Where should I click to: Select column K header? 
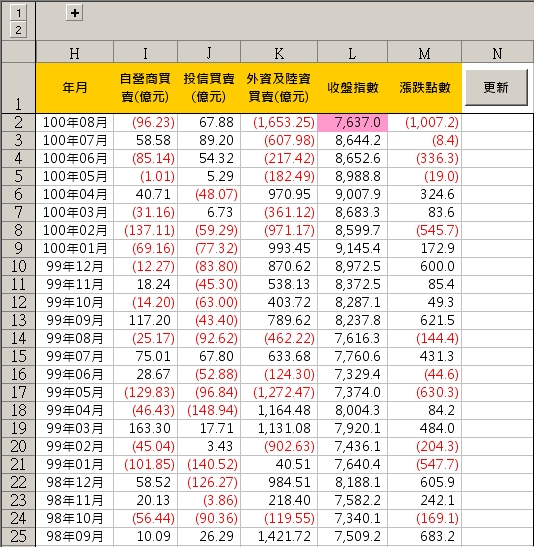(x=279, y=52)
